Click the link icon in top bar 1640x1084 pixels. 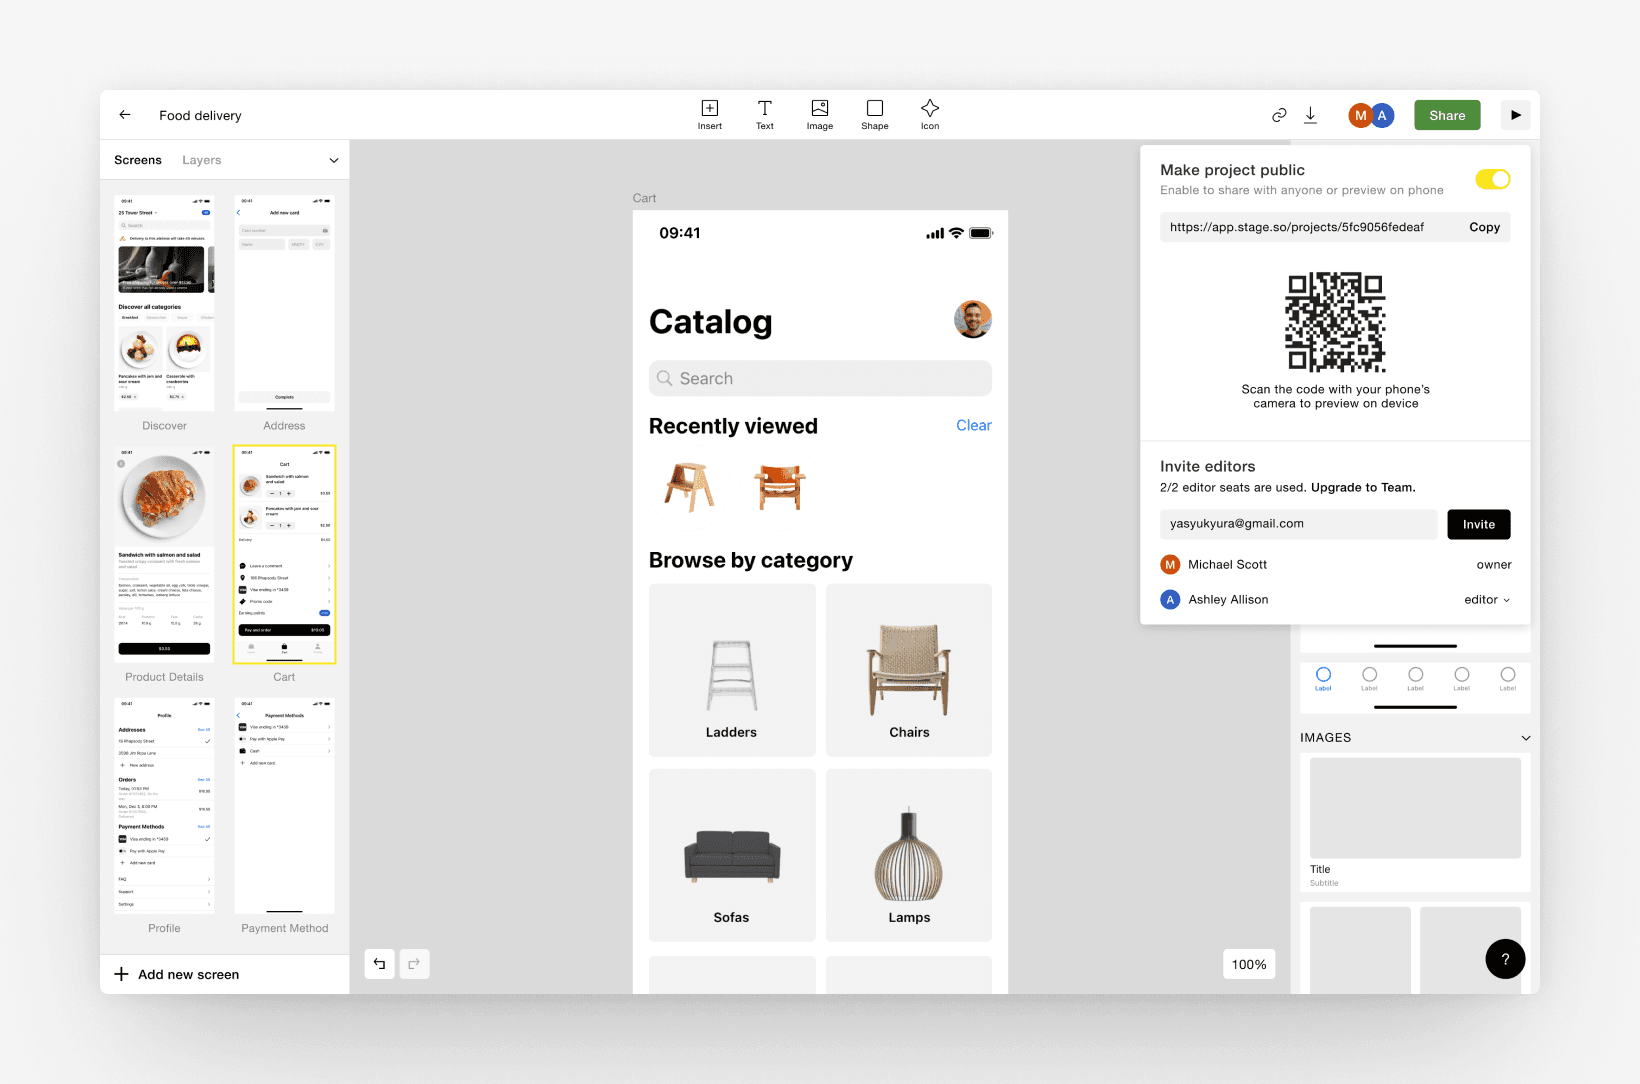click(x=1279, y=115)
